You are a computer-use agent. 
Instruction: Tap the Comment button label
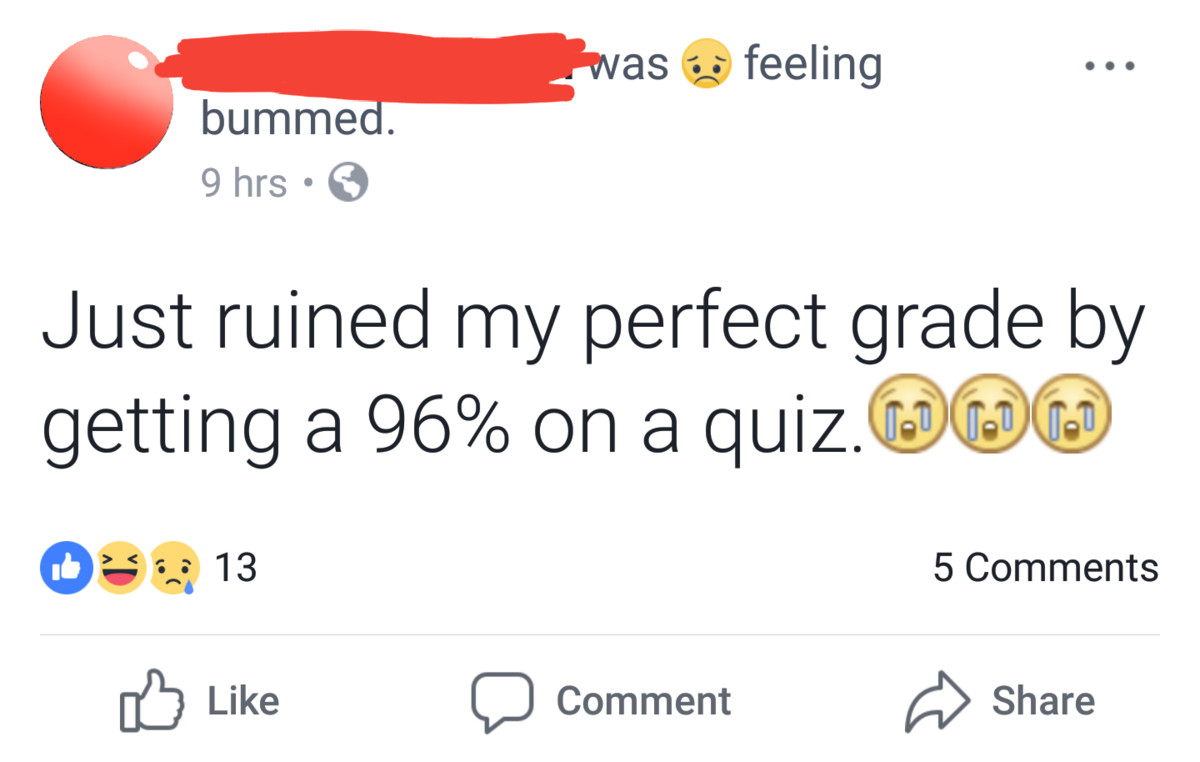coord(643,700)
